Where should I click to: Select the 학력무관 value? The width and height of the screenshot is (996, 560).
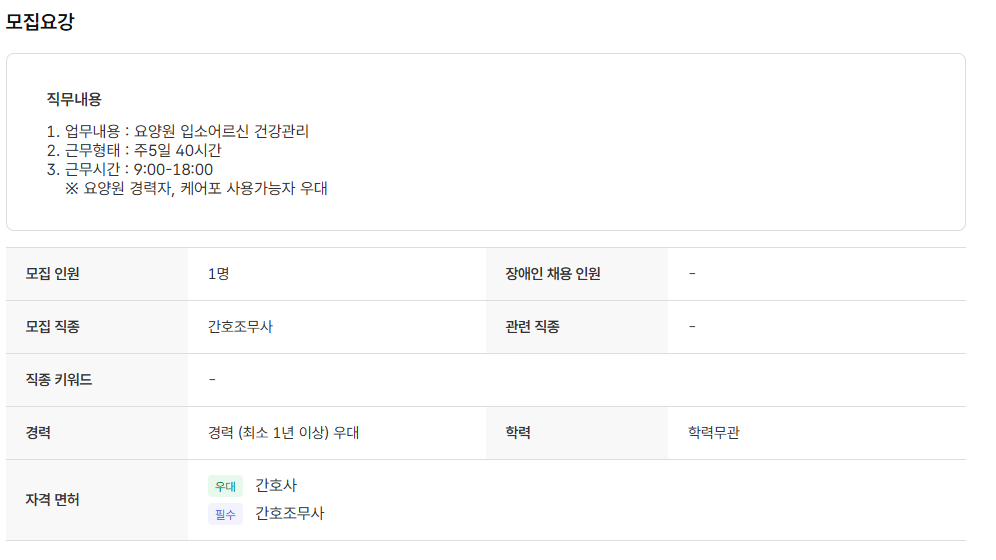(714, 433)
